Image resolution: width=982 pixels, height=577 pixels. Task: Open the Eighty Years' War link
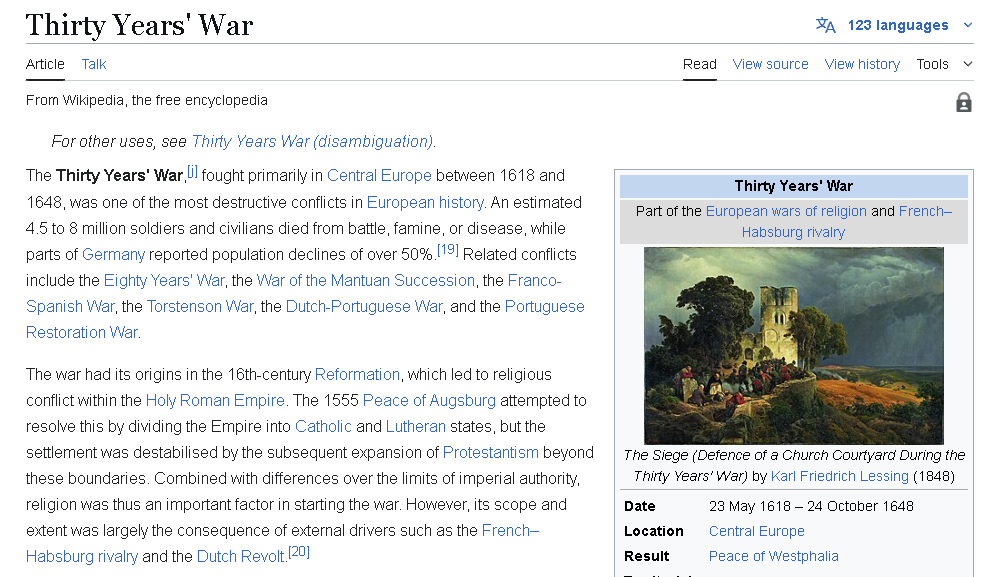tap(163, 280)
